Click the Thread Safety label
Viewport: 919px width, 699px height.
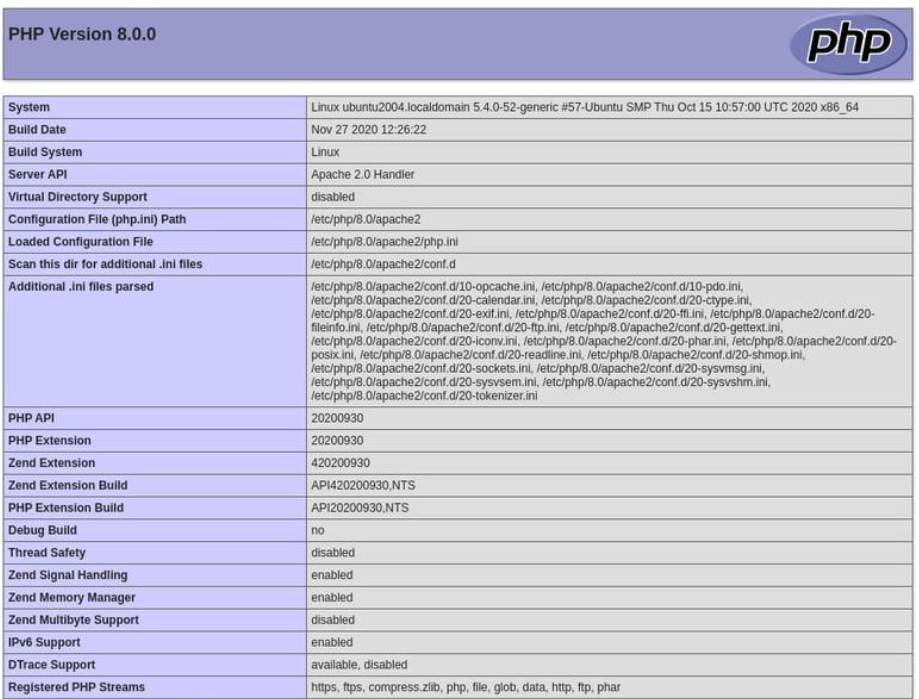point(47,553)
